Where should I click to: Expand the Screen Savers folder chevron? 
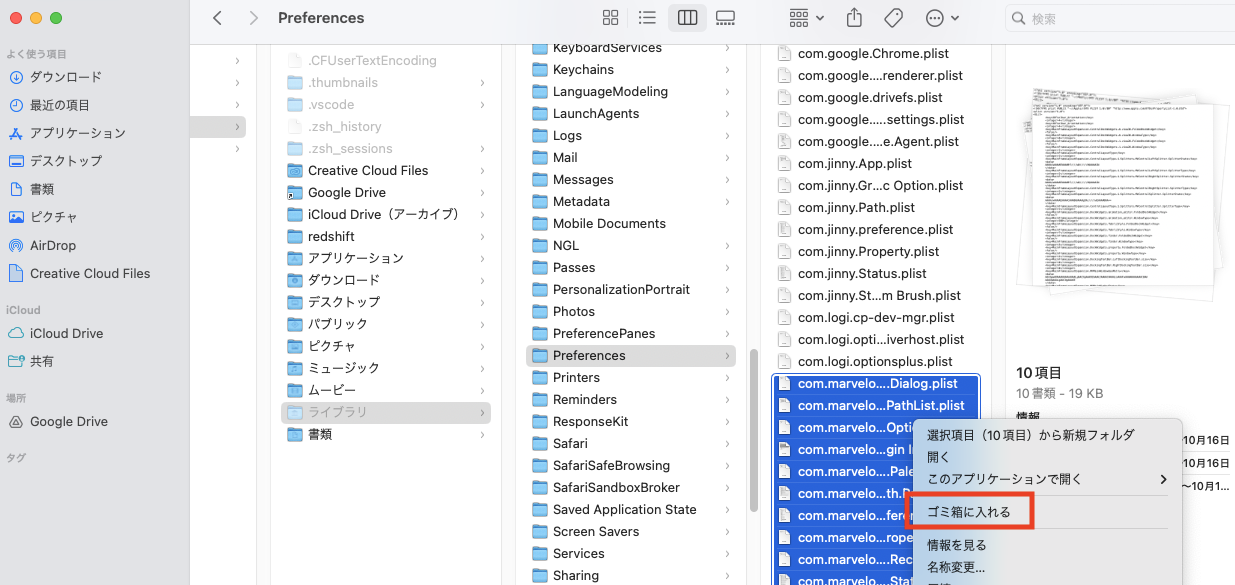[x=727, y=532]
